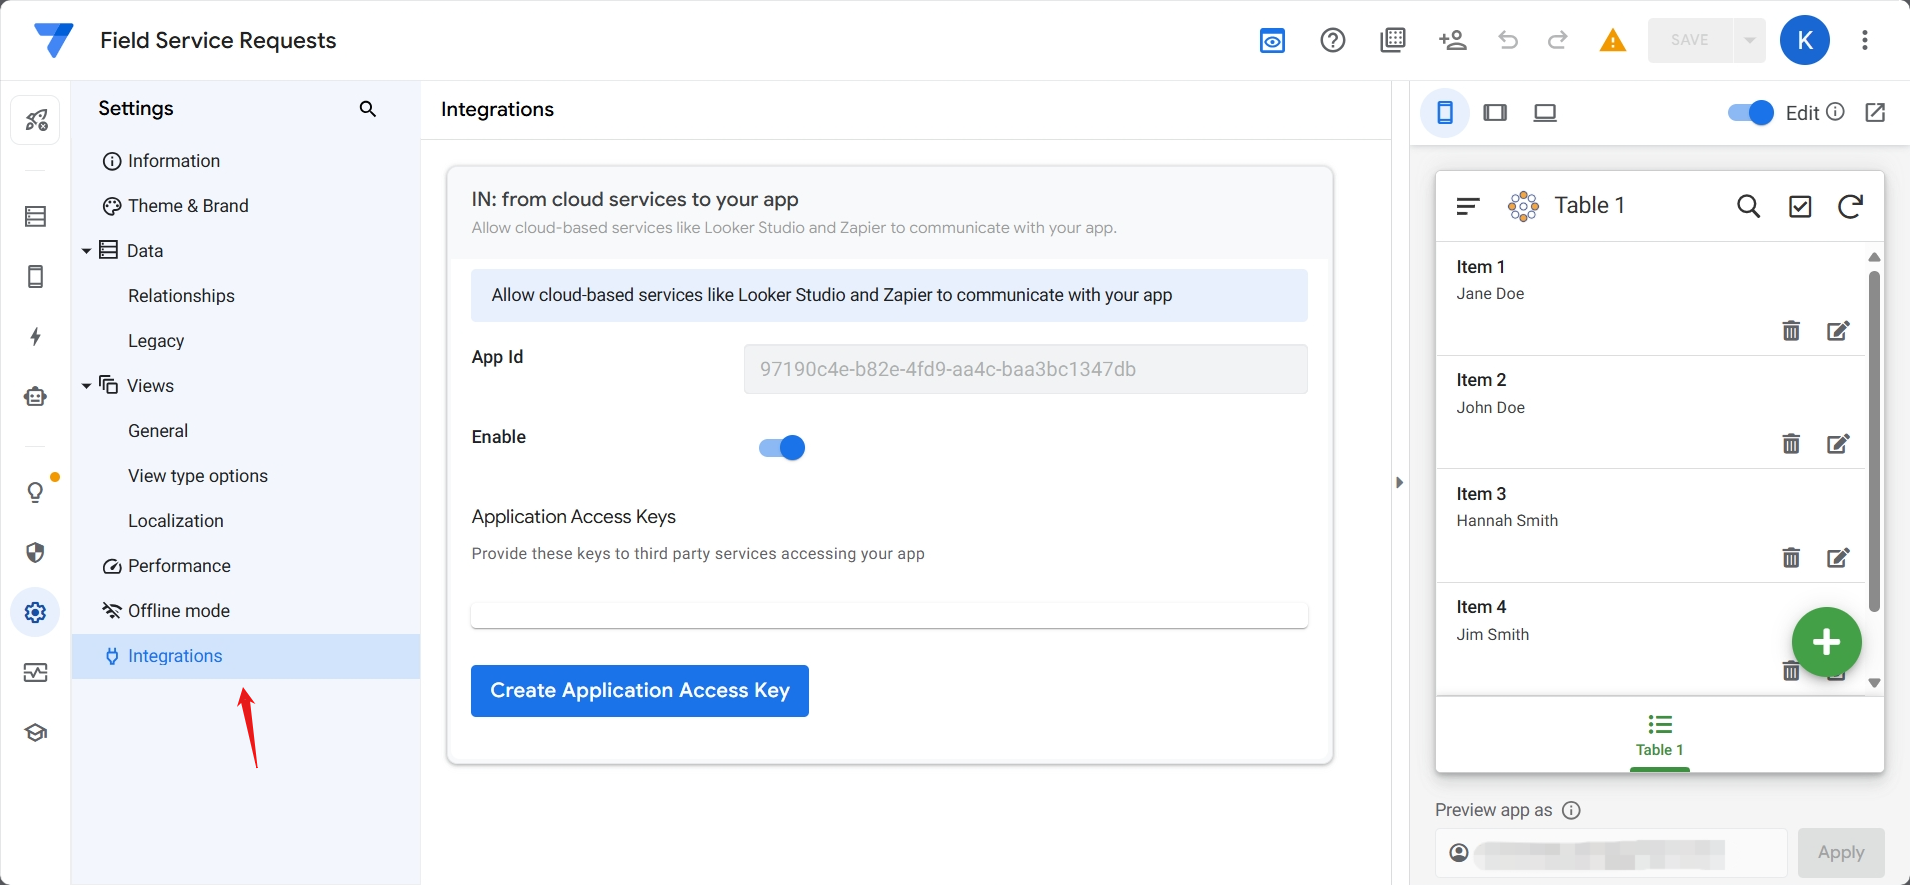Search settings with magnifier icon
This screenshot has height=885, width=1910.
click(x=368, y=109)
